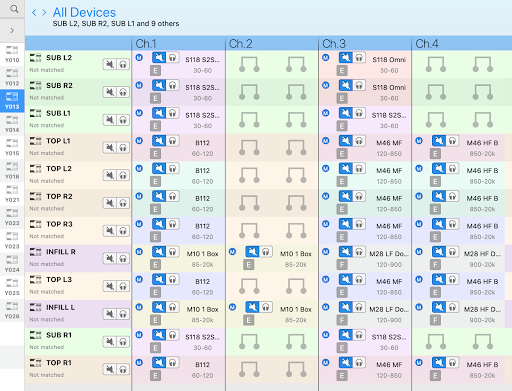The width and height of the screenshot is (512, 391).
Task: Open the search magnifier icon
Action: (14, 9)
